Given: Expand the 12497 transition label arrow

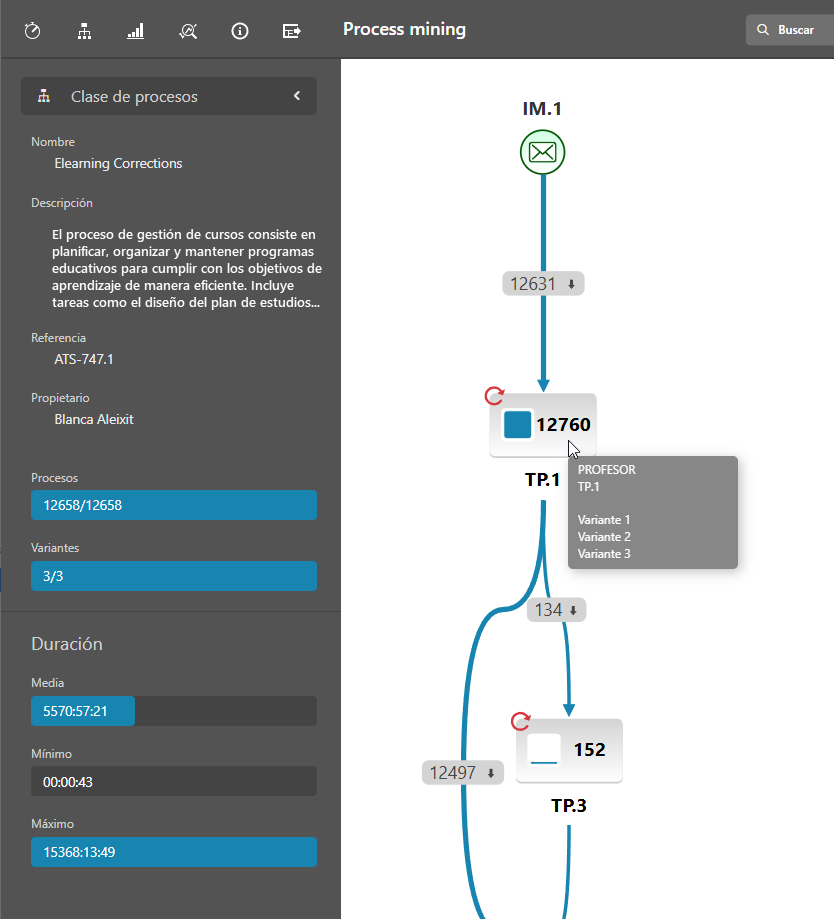Looking at the screenshot, I should click(490, 773).
